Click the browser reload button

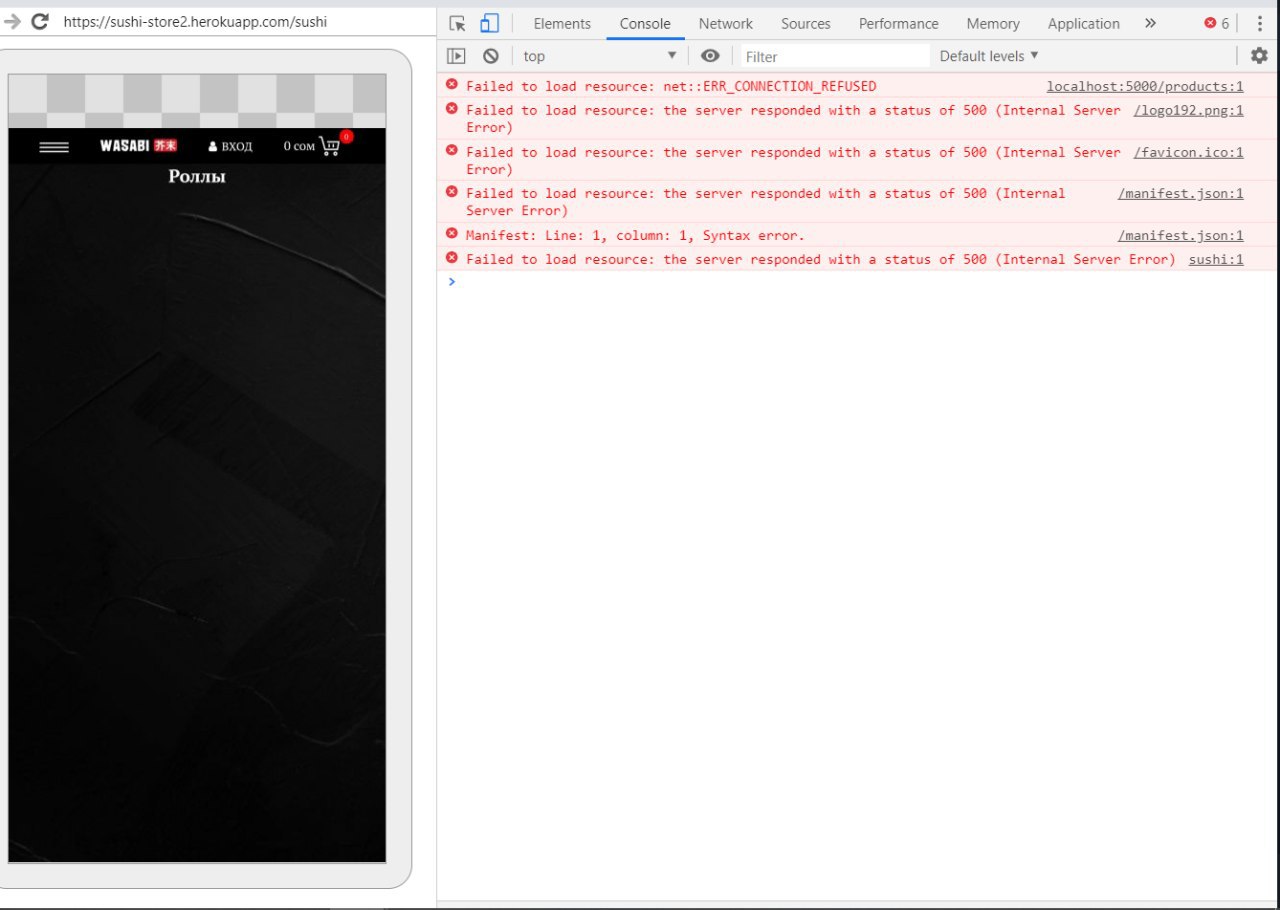click(x=40, y=21)
